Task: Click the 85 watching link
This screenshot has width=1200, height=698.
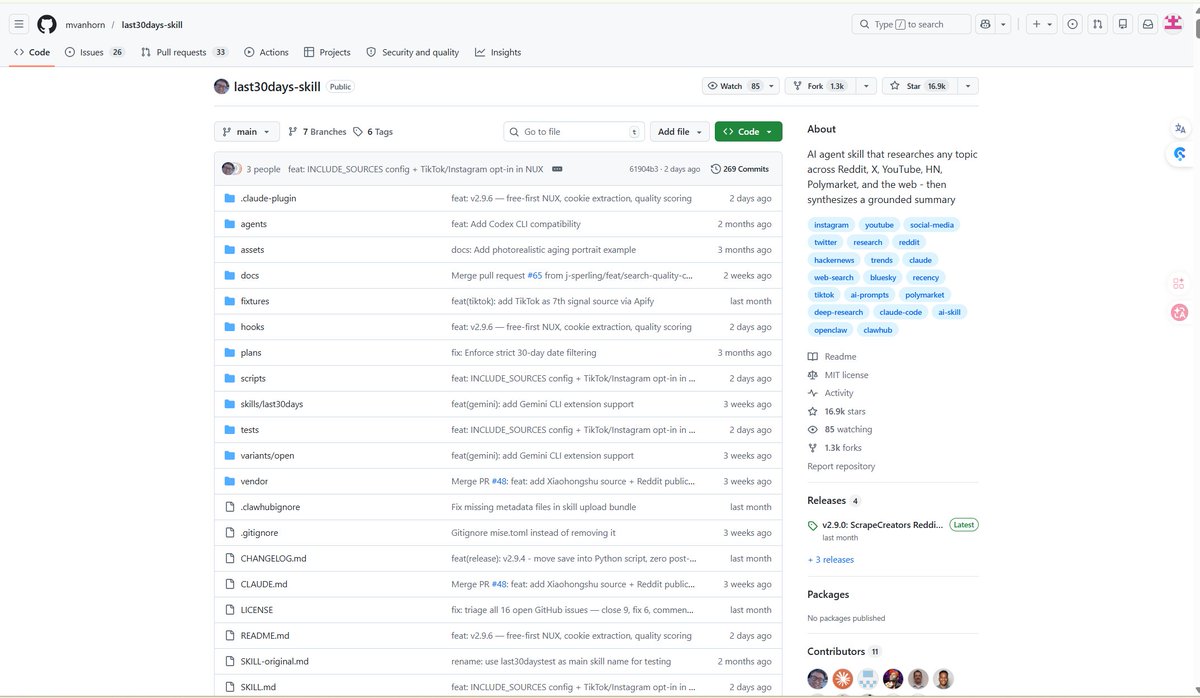Action: click(848, 430)
